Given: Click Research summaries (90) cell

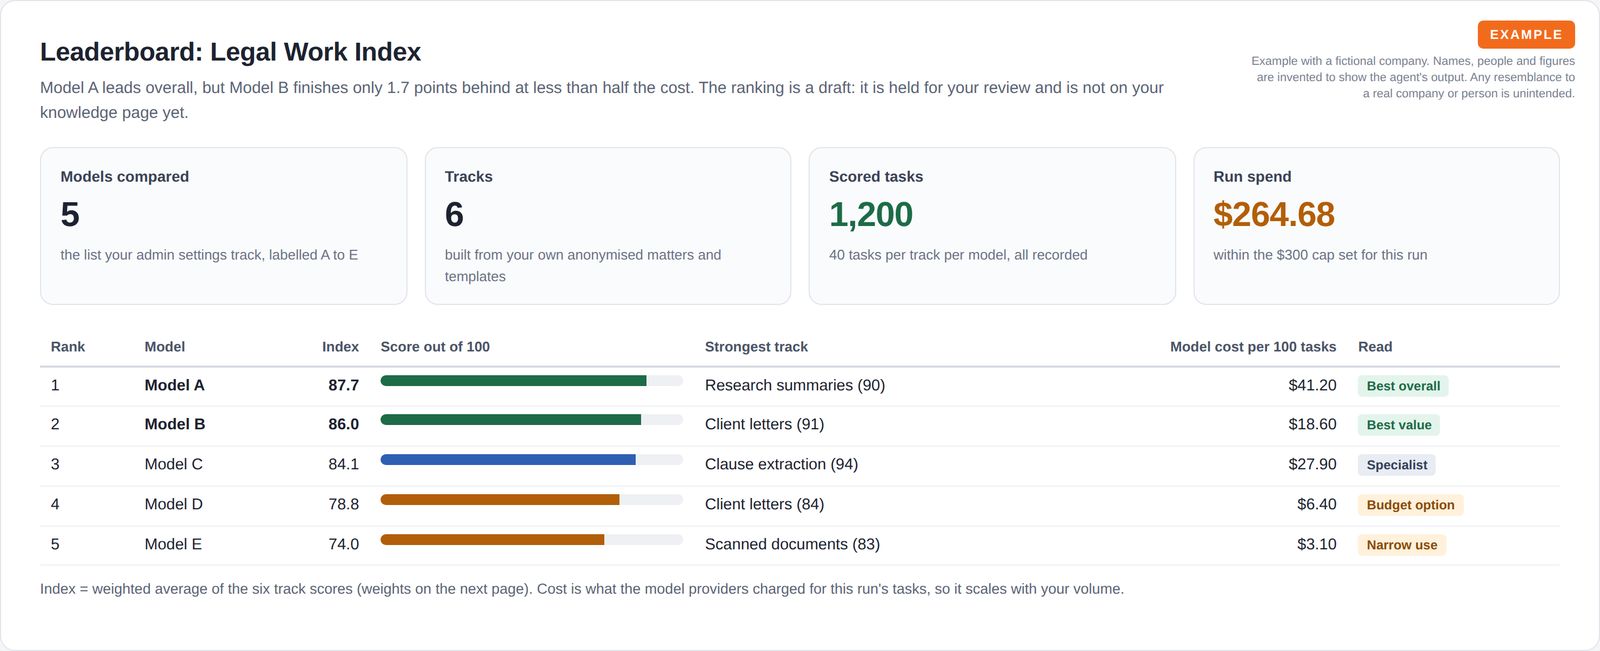Looking at the screenshot, I should point(795,385).
